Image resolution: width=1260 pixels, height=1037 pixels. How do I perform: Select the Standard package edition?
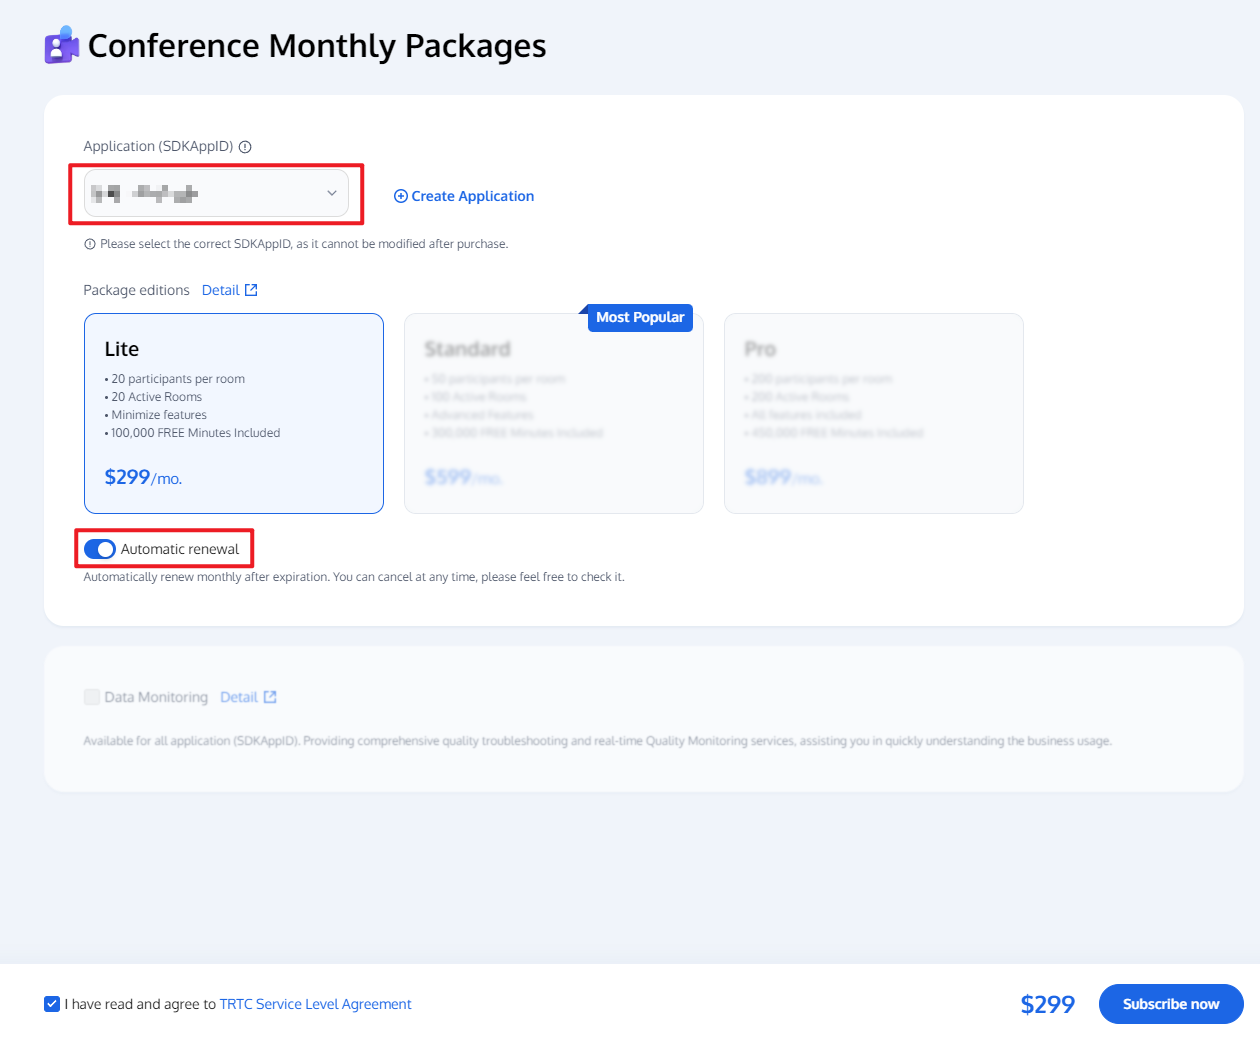[x=553, y=413]
